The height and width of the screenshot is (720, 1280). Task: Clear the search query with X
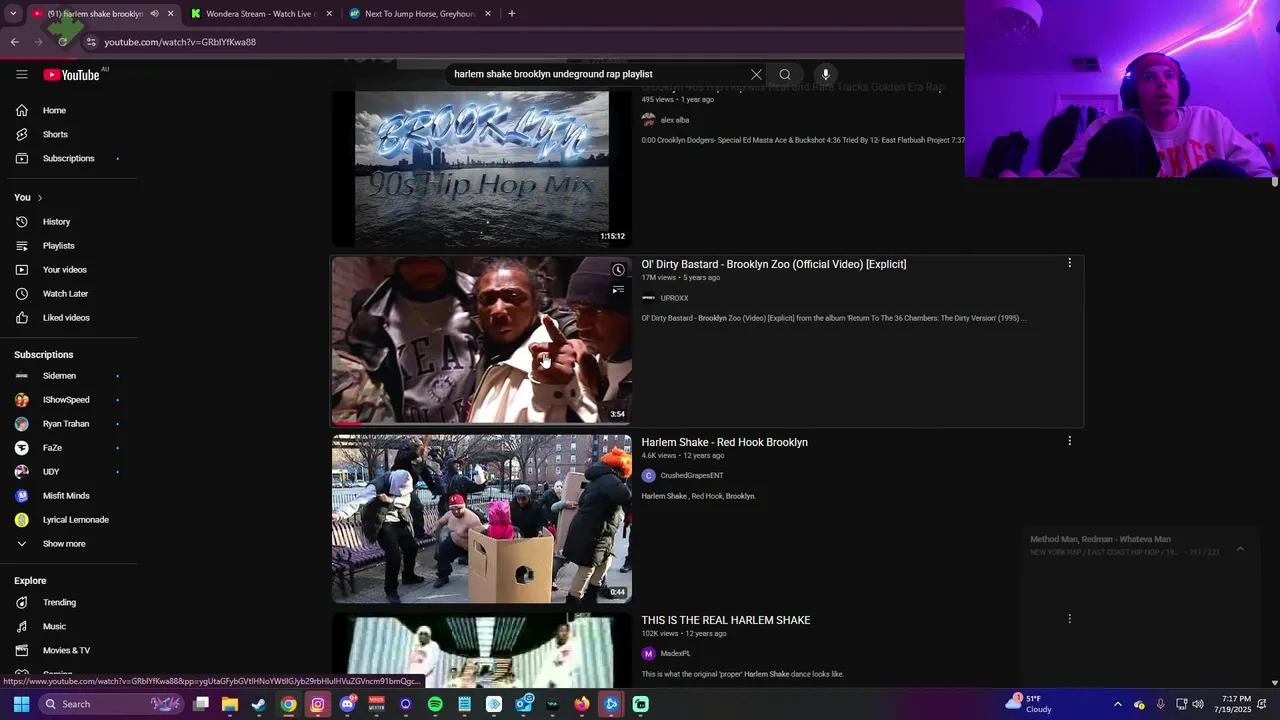756,74
